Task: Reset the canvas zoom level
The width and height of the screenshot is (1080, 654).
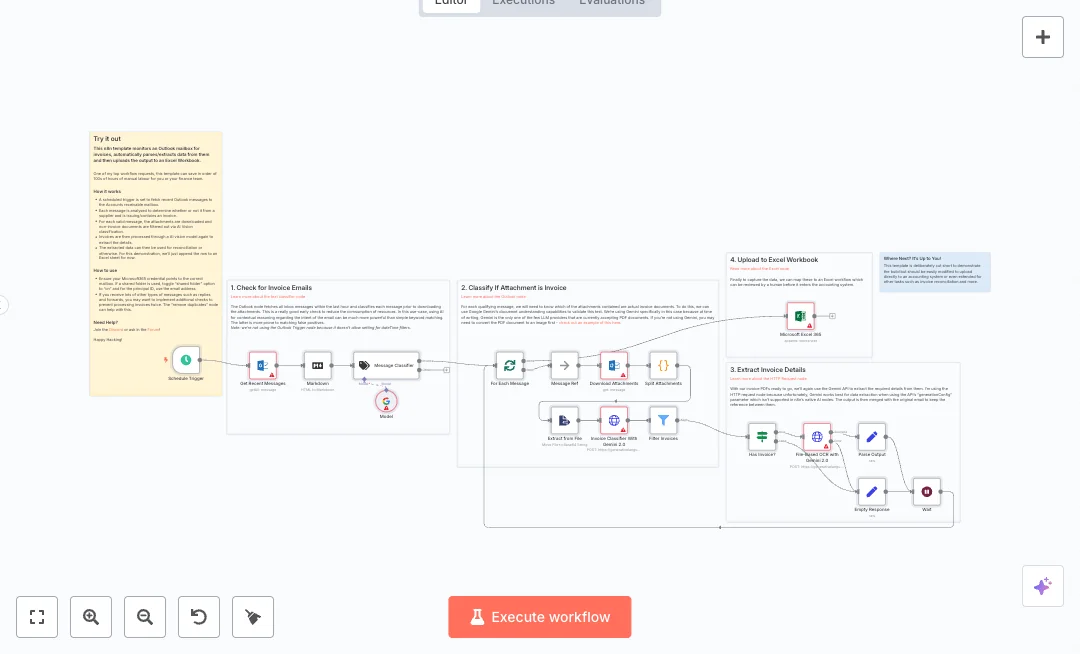Action: point(199,617)
